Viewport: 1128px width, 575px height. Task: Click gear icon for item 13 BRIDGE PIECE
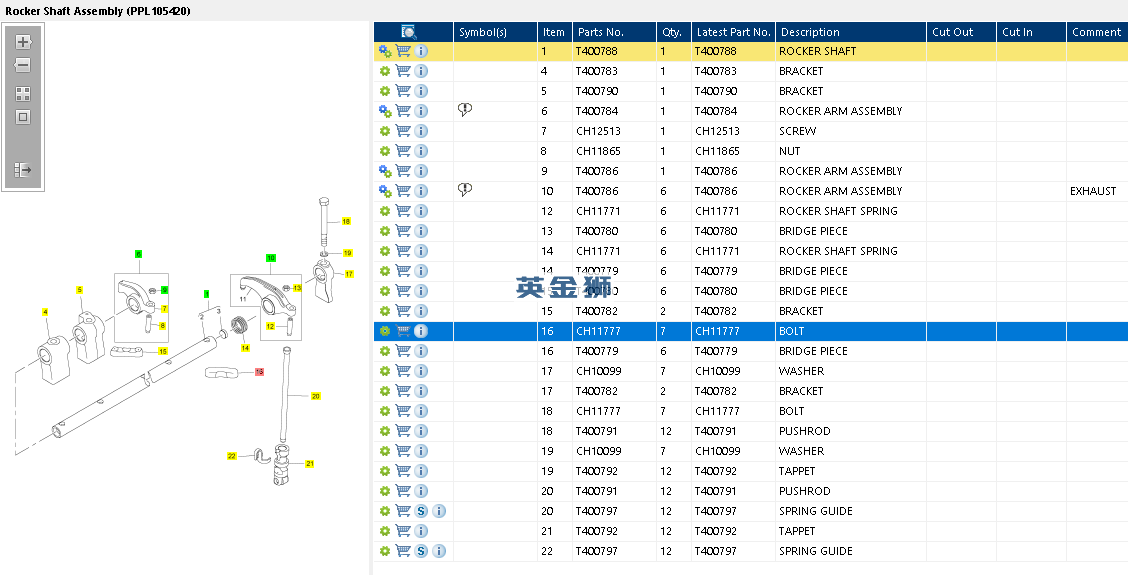pyautogui.click(x=385, y=231)
